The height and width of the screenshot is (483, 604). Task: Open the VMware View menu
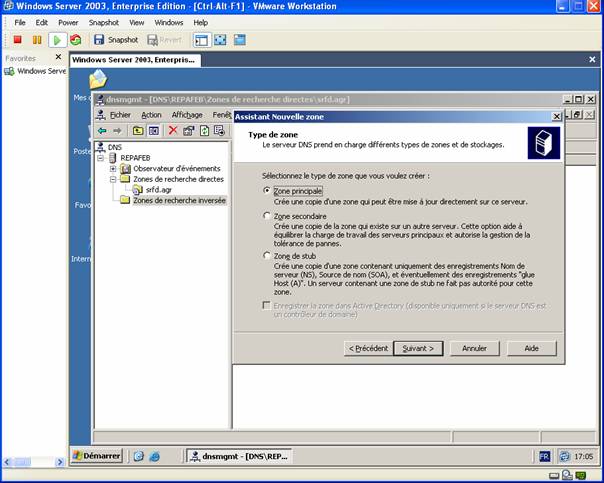pos(136,23)
